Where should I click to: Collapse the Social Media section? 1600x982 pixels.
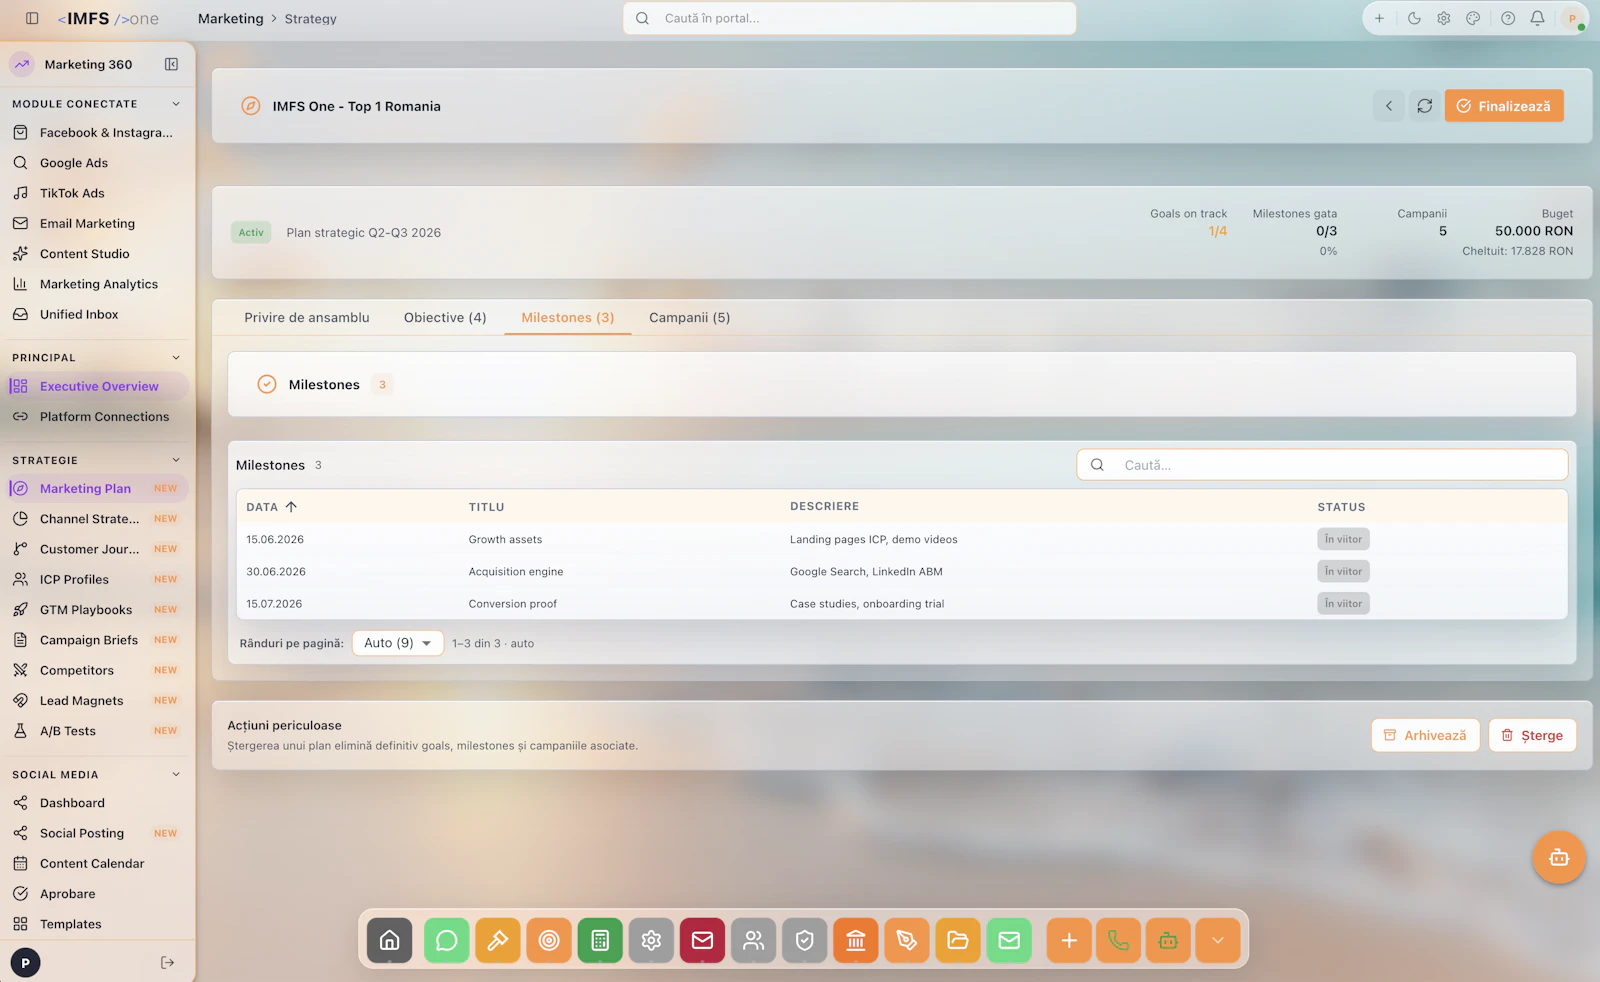(176, 775)
